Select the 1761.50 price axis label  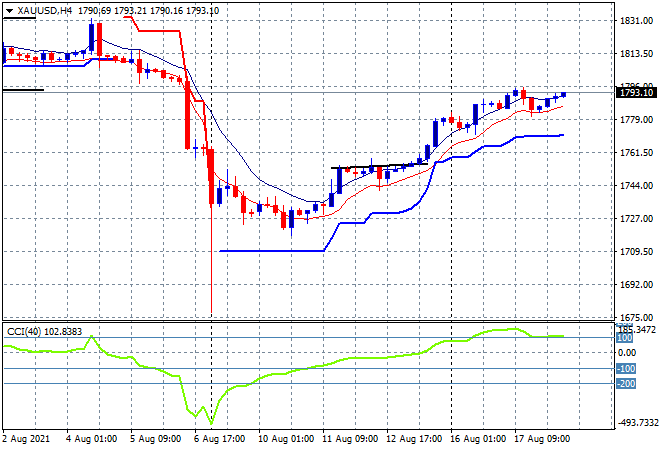point(636,153)
